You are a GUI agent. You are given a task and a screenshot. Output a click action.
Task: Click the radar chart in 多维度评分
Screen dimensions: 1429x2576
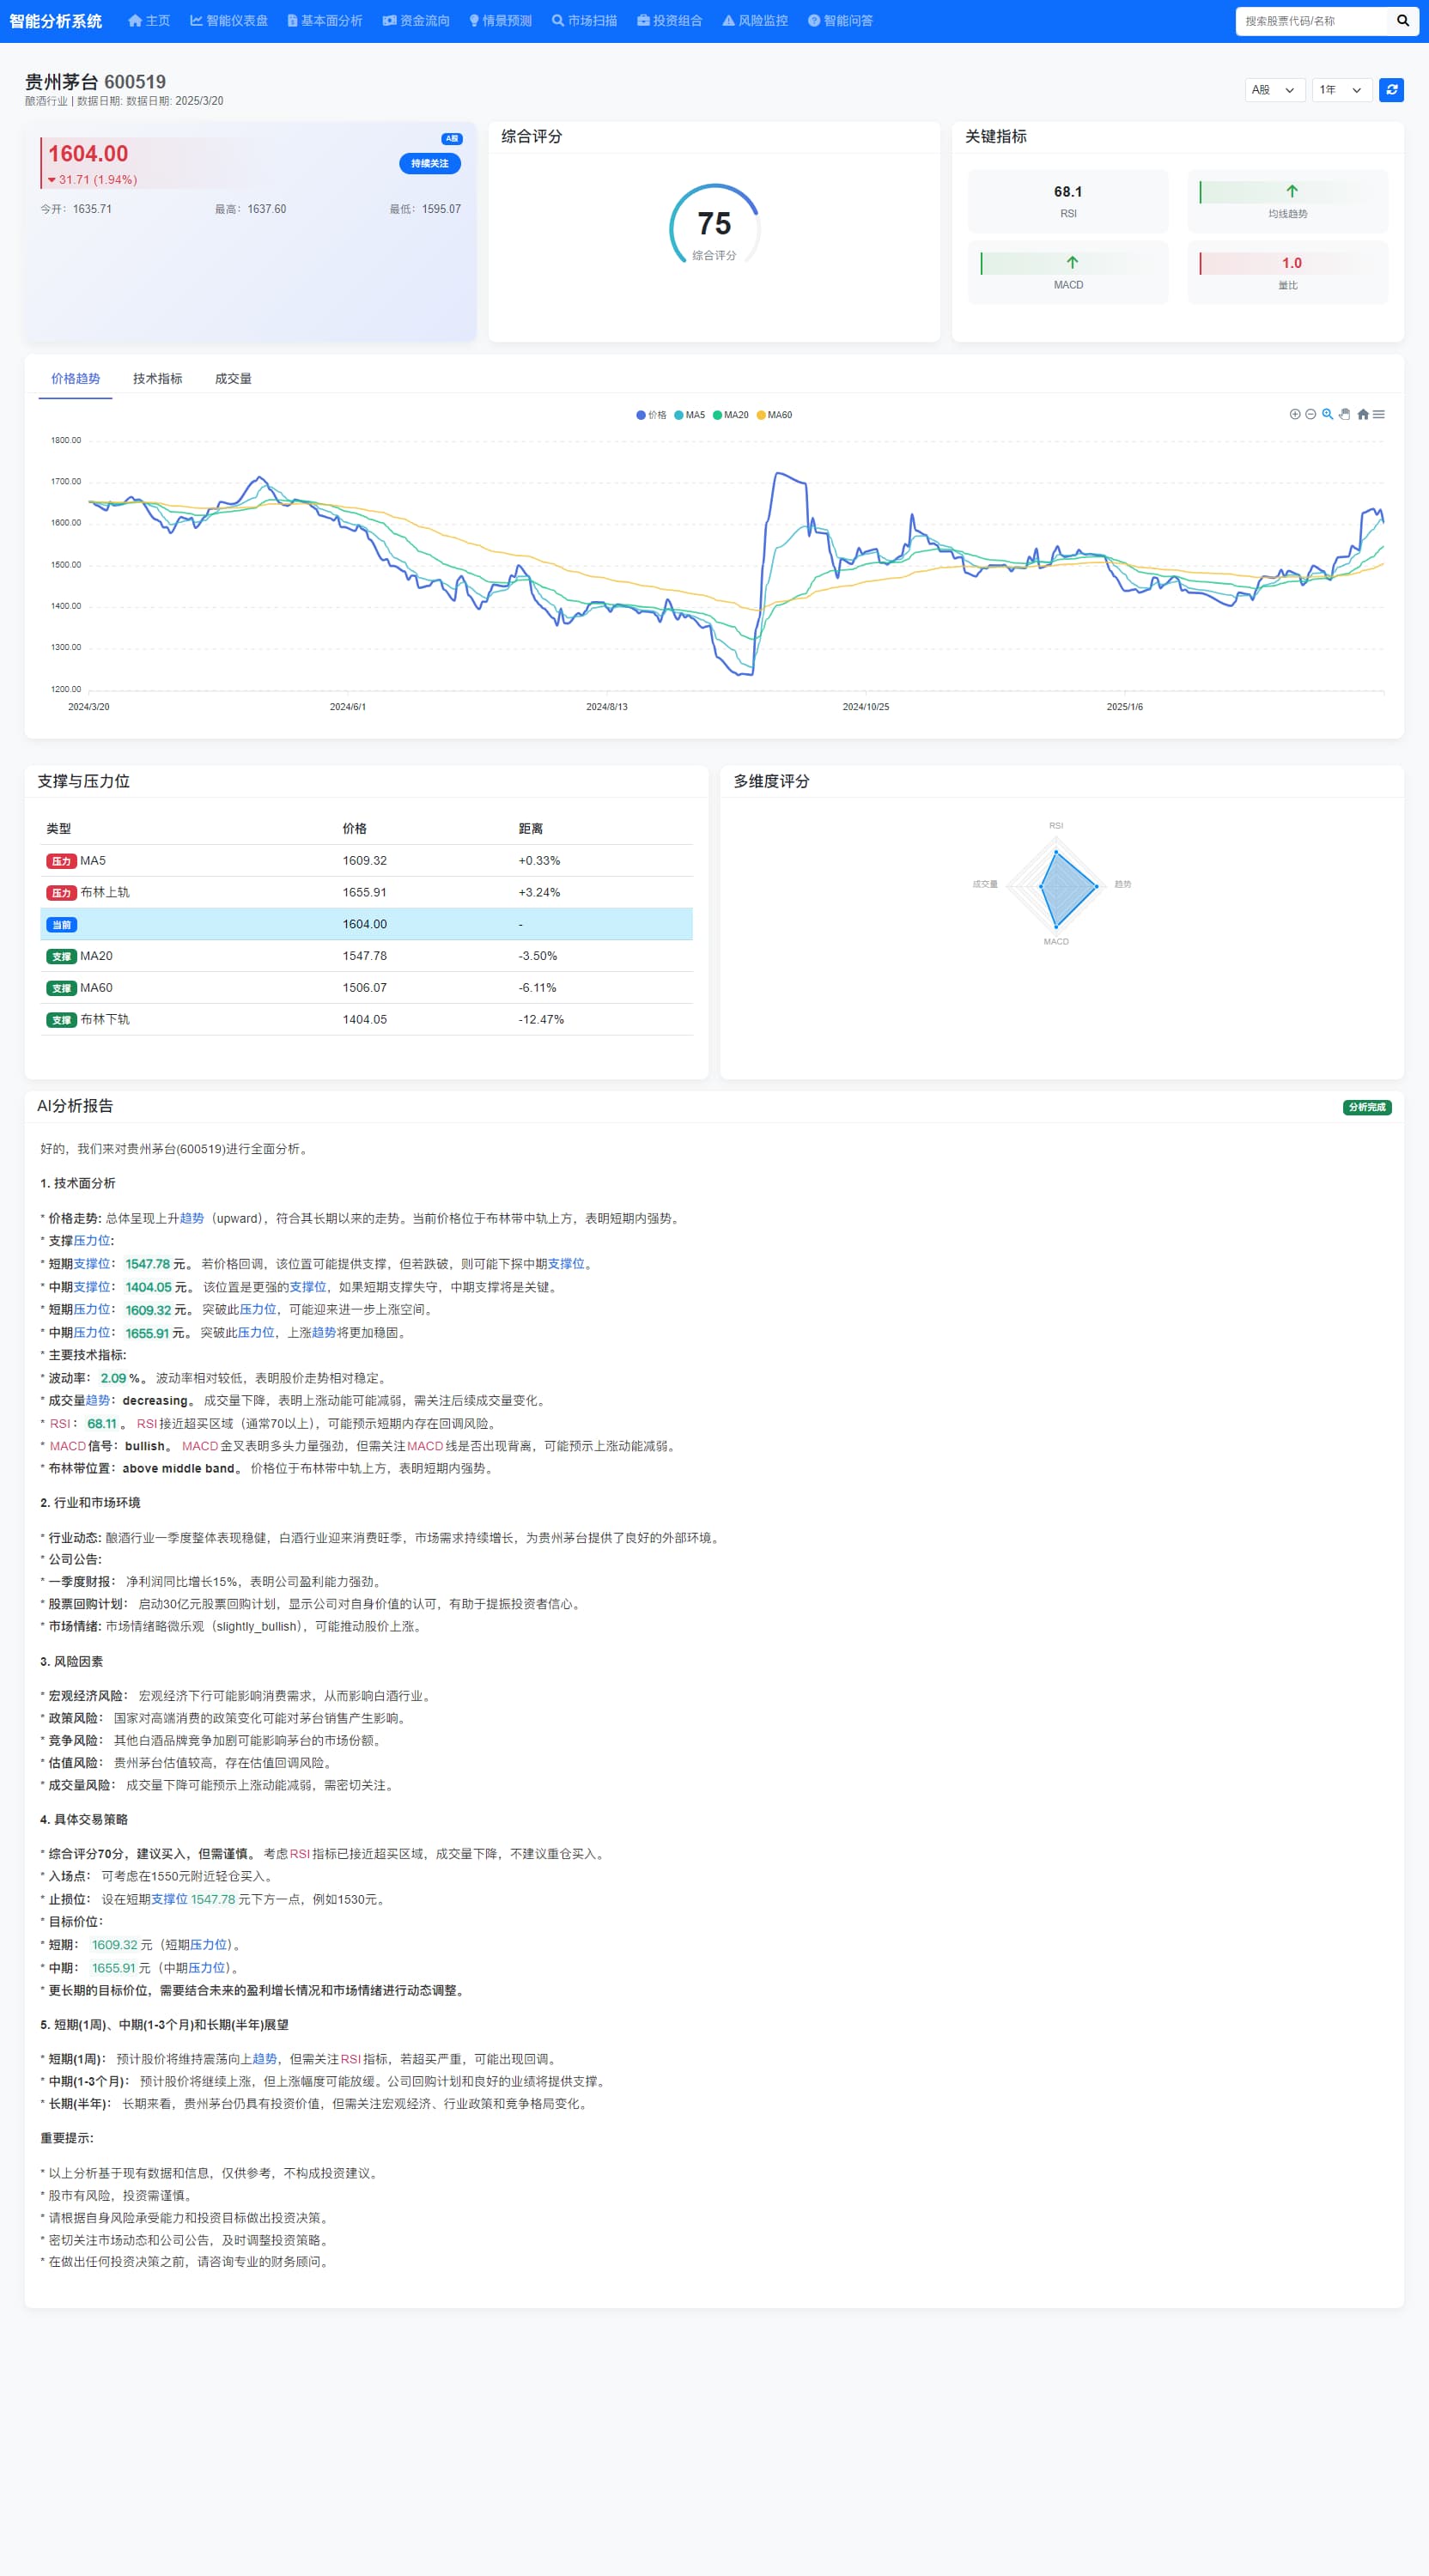click(x=1056, y=886)
